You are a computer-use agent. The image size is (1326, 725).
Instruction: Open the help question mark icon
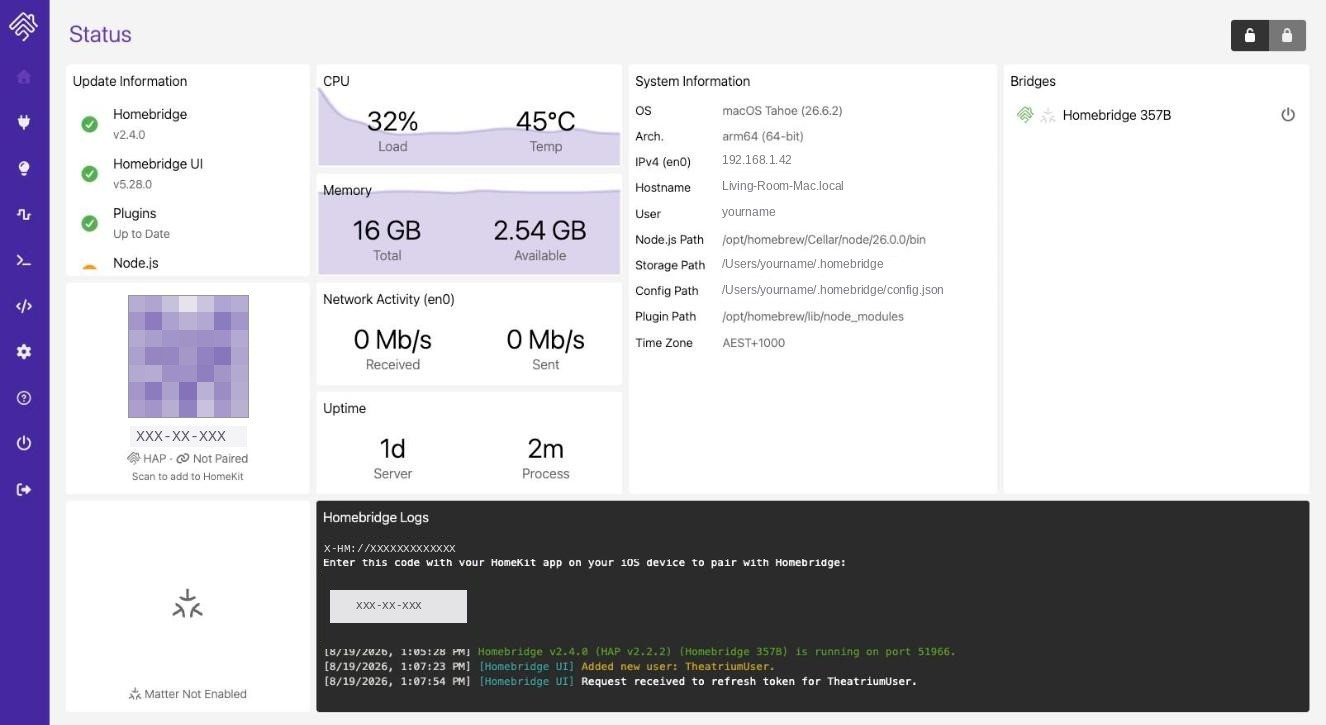[x=24, y=398]
